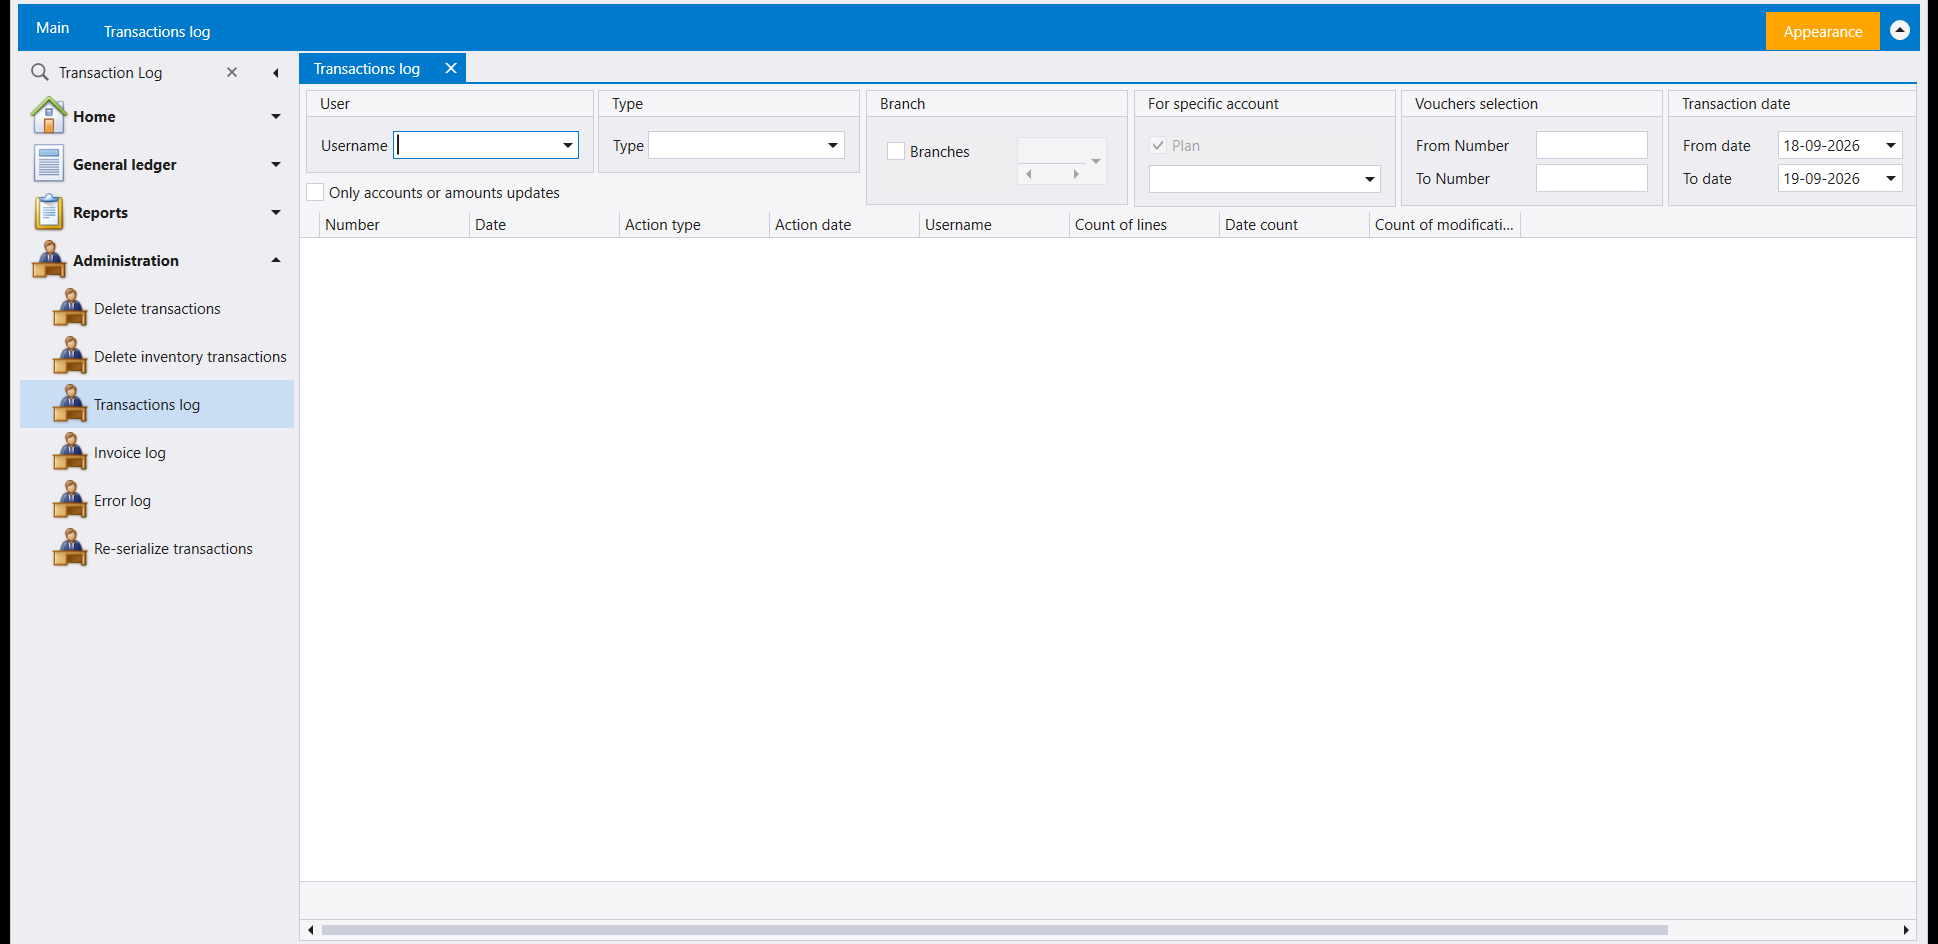Click the Delete transactions icon
Screen dimensions: 1938x944
[70, 308]
